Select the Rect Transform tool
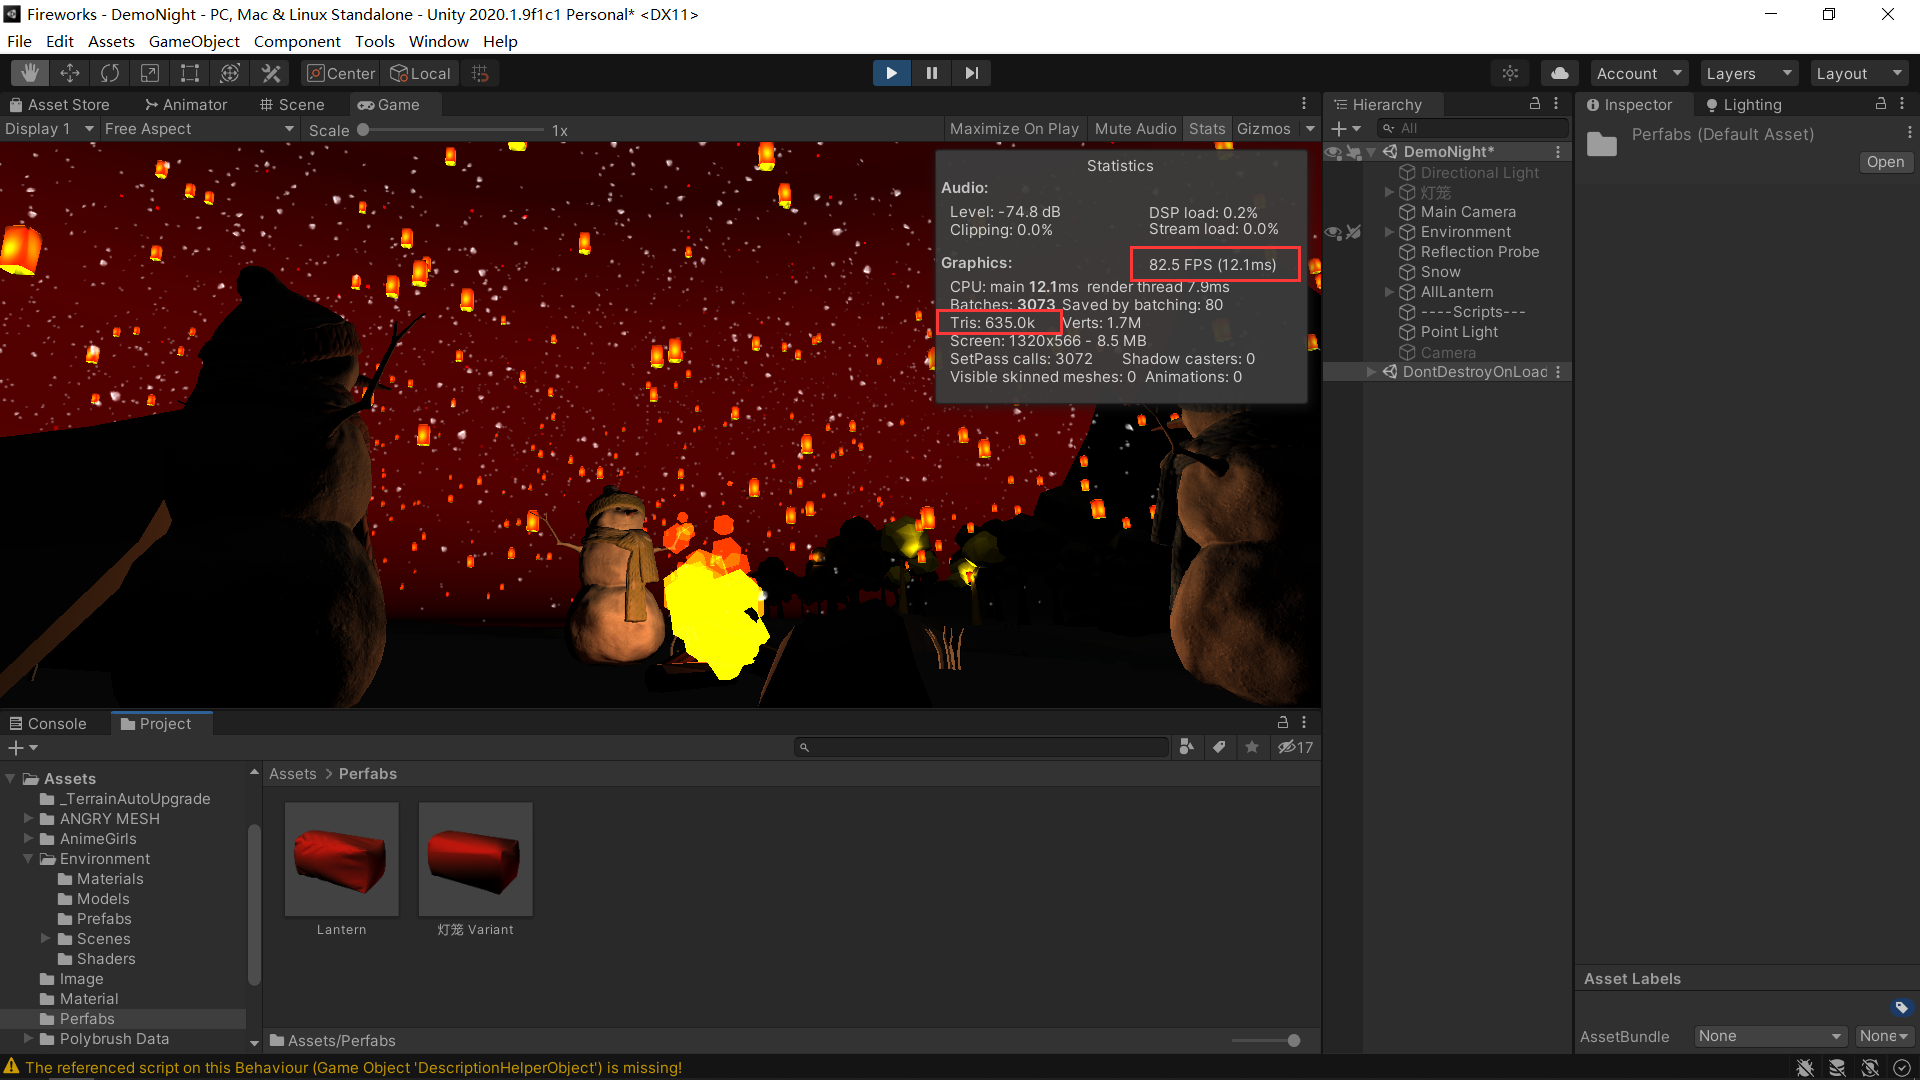The width and height of the screenshot is (1920, 1080). point(189,72)
